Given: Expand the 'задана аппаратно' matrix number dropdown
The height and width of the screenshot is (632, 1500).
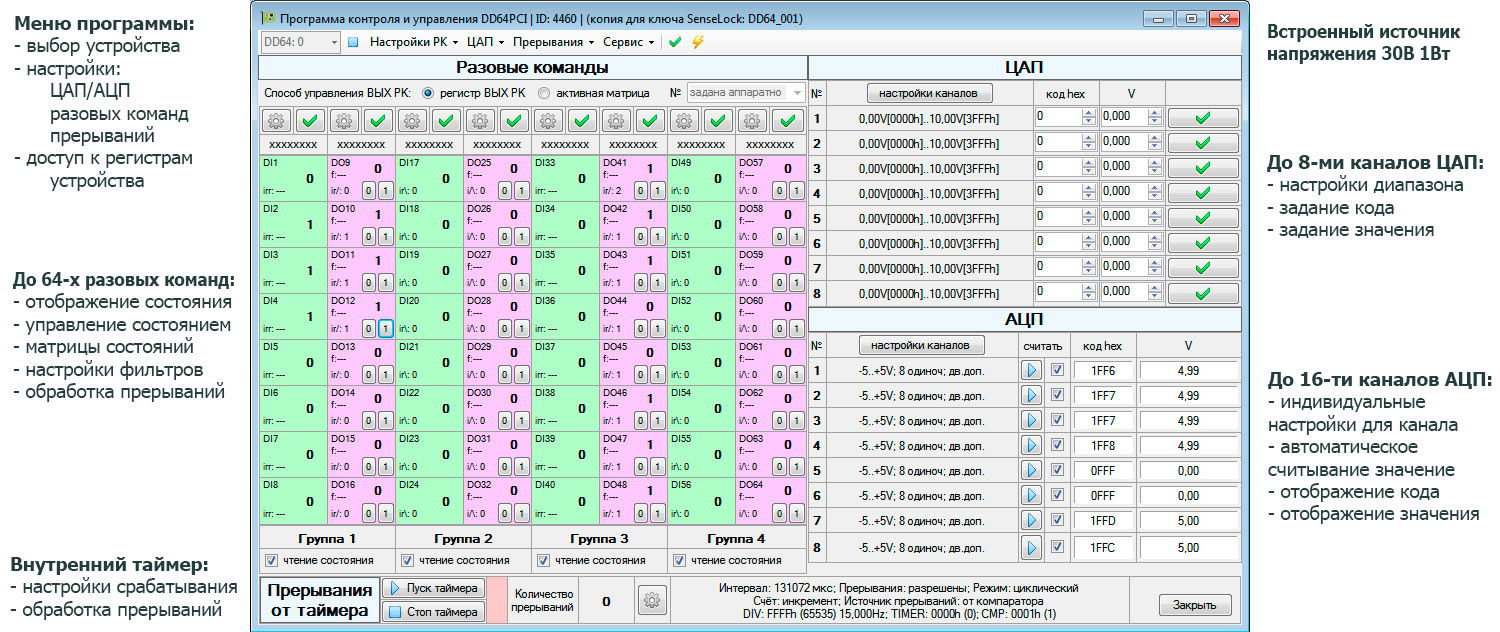Looking at the screenshot, I should 796,93.
